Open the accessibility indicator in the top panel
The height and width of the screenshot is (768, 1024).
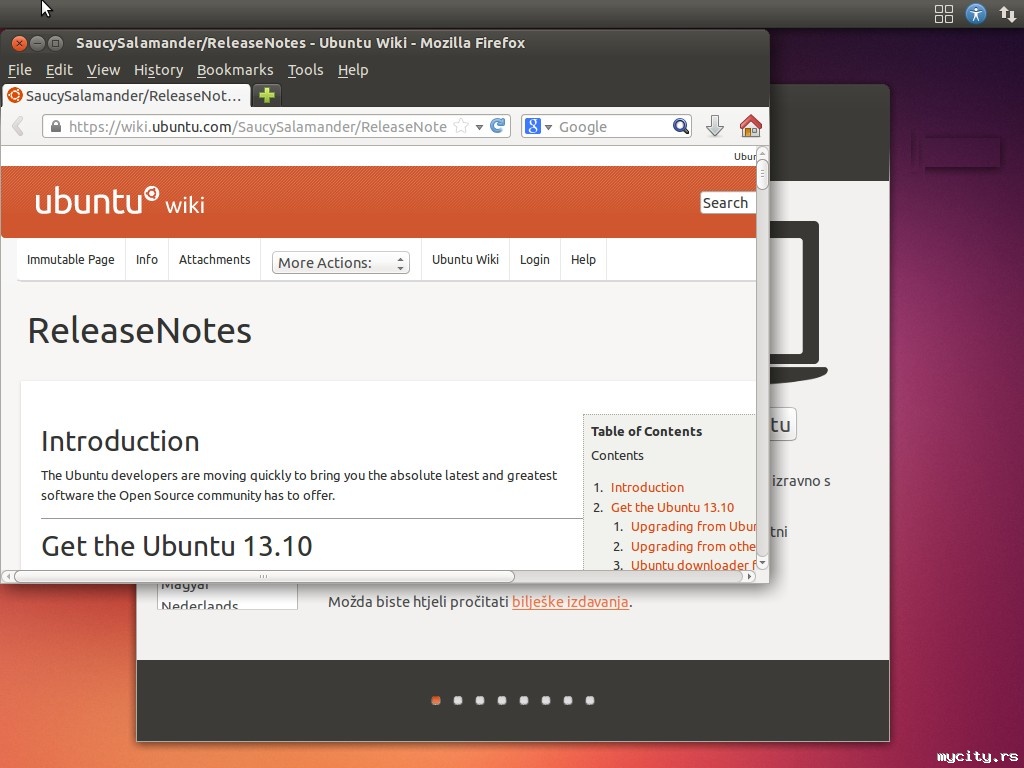[976, 14]
